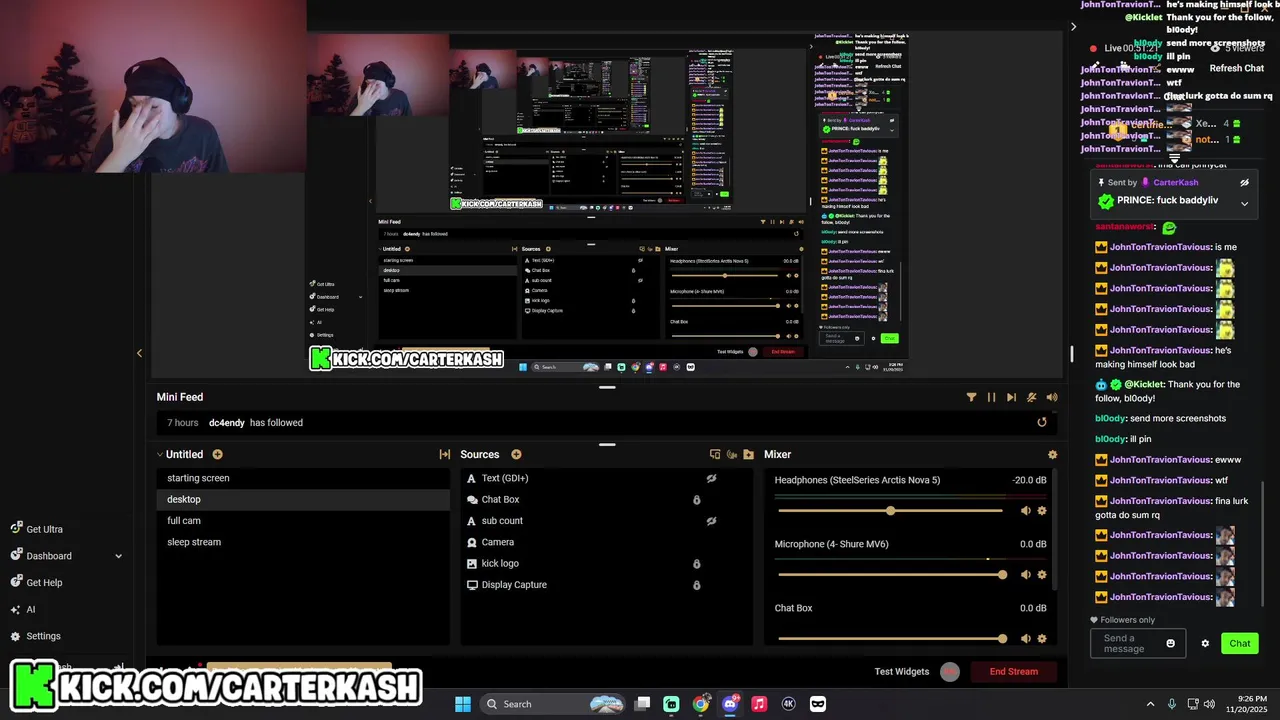The width and height of the screenshot is (1280, 720).
Task: Adjust the Headphones volume slider
Action: pyautogui.click(x=890, y=511)
